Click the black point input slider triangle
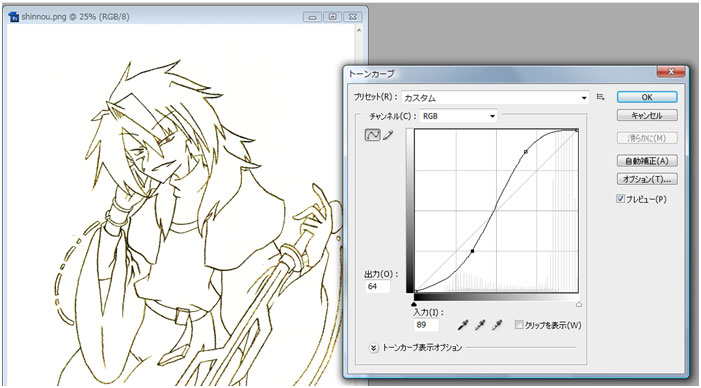Image resolution: width=701 pixels, height=388 pixels. click(414, 304)
